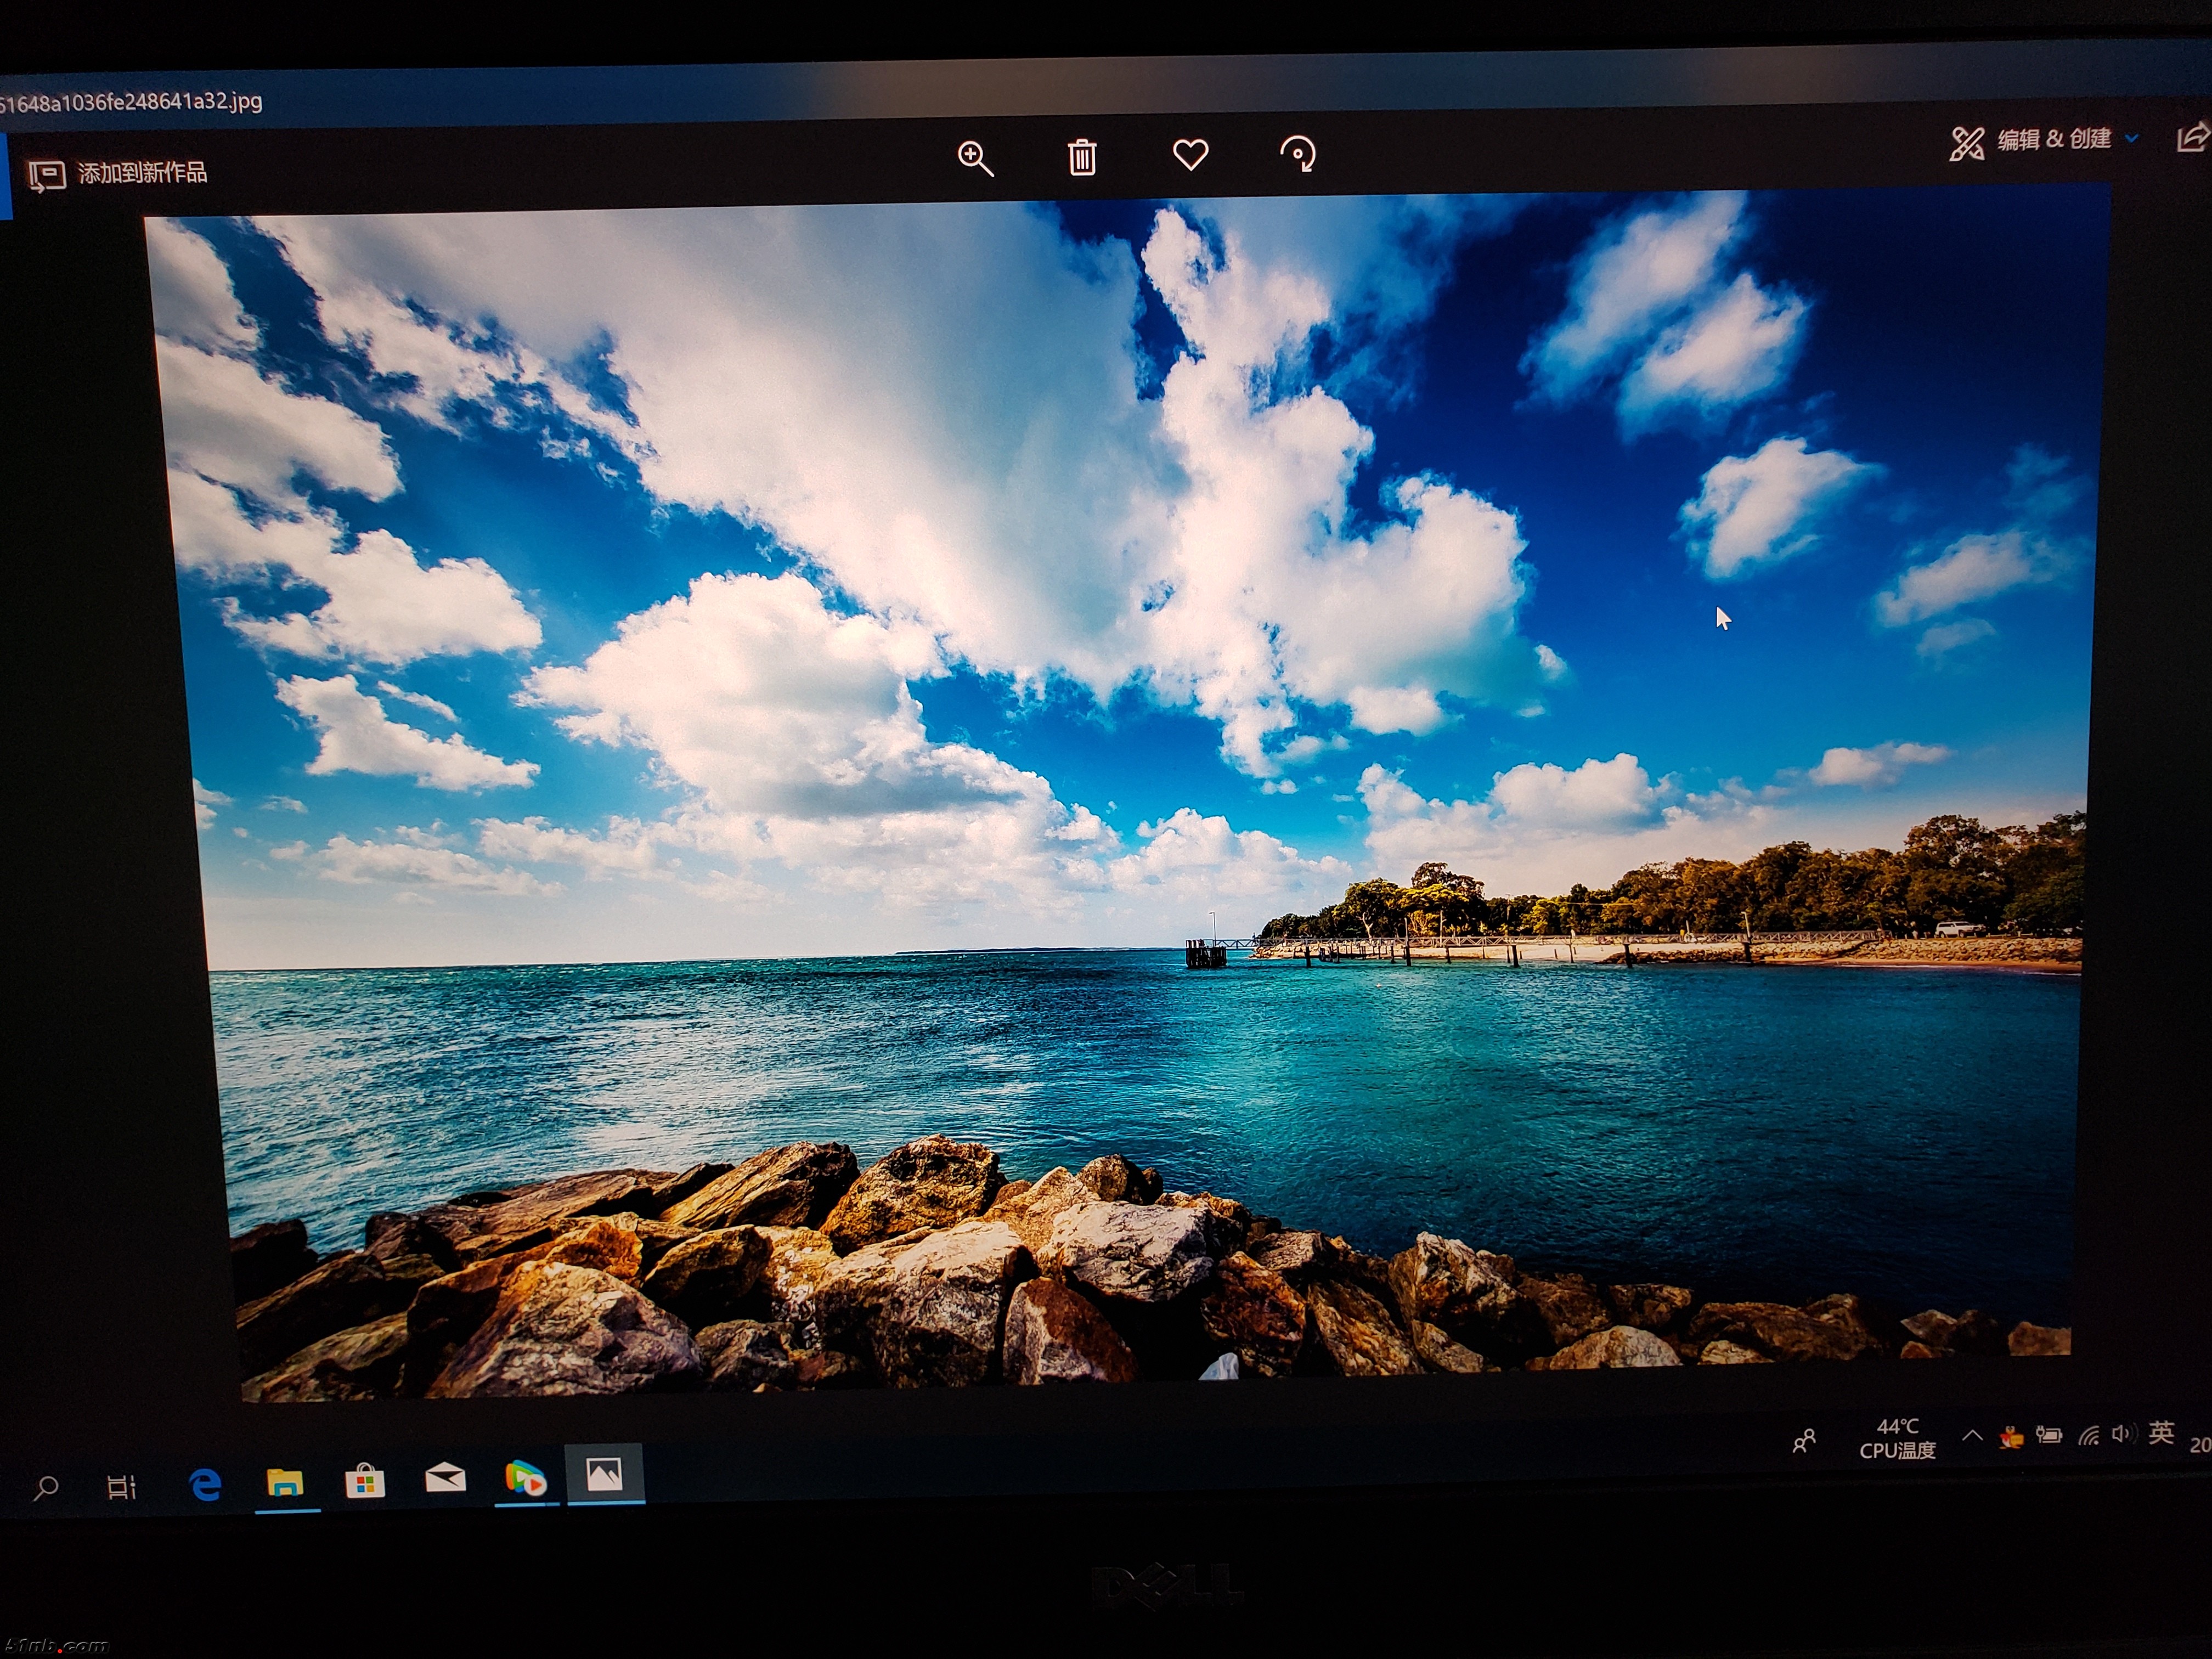
Task: Open File Explorer from taskbar
Action: (285, 1482)
